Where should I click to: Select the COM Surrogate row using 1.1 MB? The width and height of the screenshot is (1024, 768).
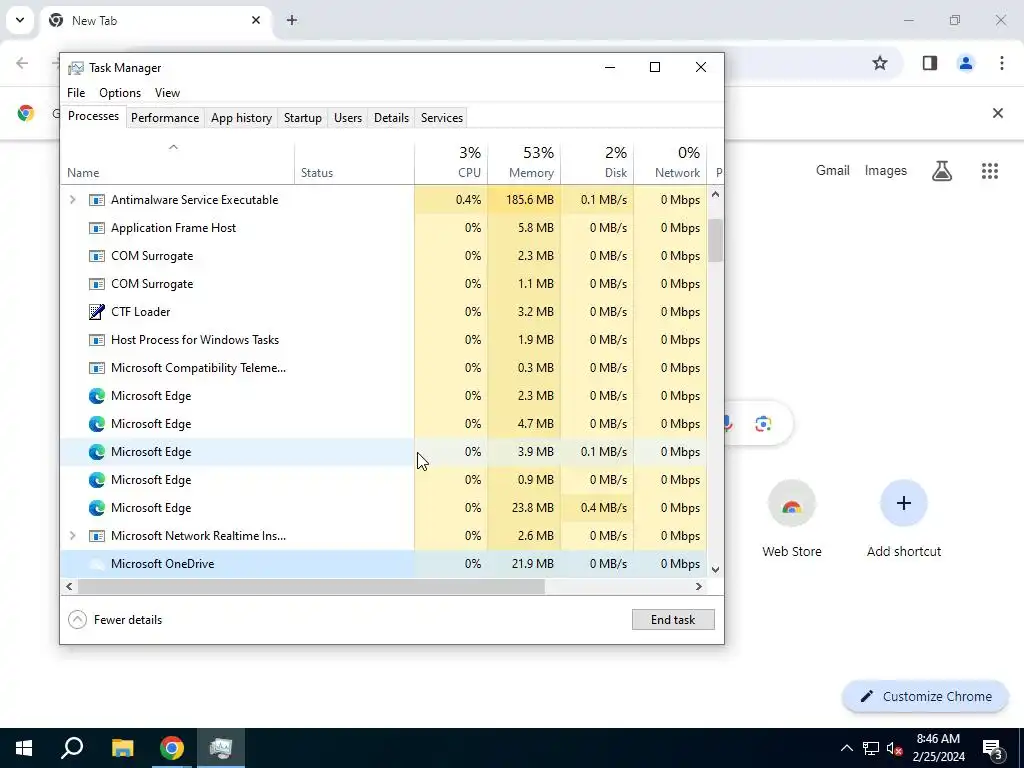point(383,283)
